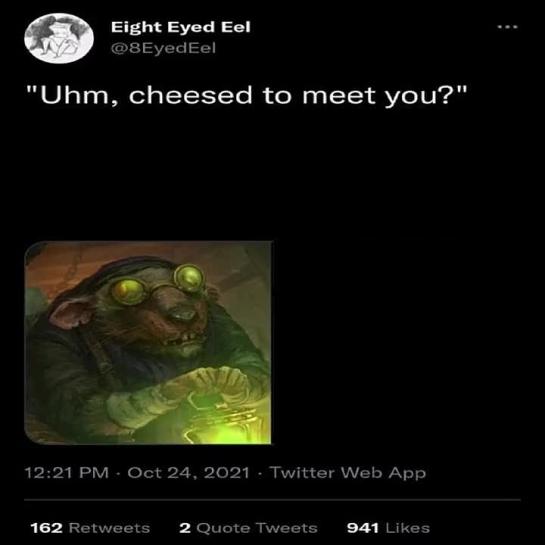
Task: Open the Twitter Web App source link
Action: 348,473
